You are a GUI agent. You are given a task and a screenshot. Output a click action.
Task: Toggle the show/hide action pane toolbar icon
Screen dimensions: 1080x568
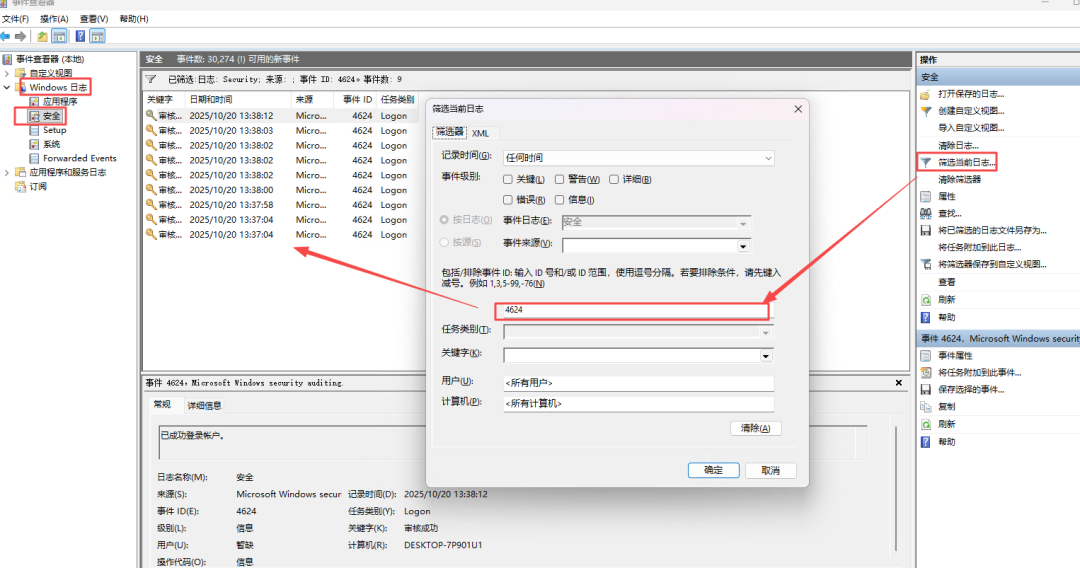click(97, 36)
